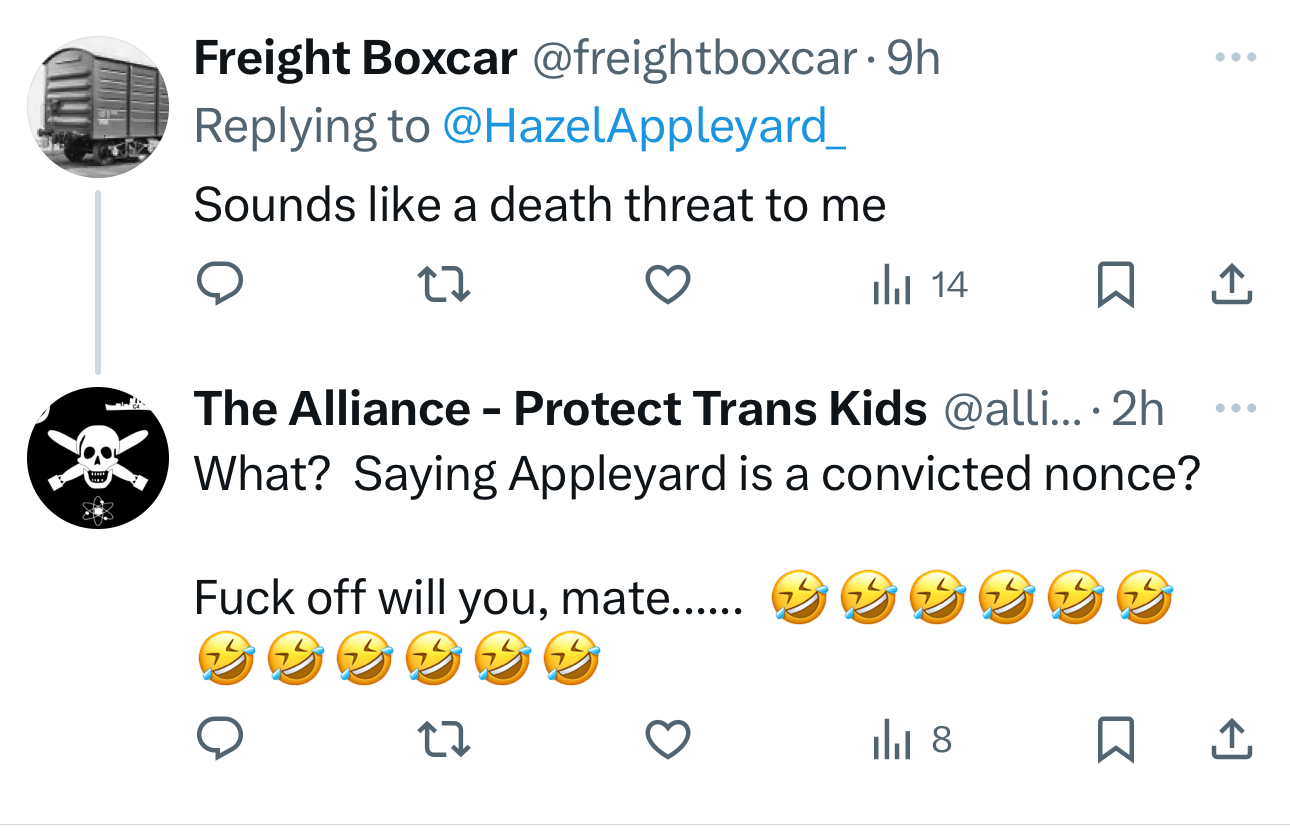Reply to Freight Boxcar's tweet
This screenshot has width=1290, height=833.
[218, 286]
